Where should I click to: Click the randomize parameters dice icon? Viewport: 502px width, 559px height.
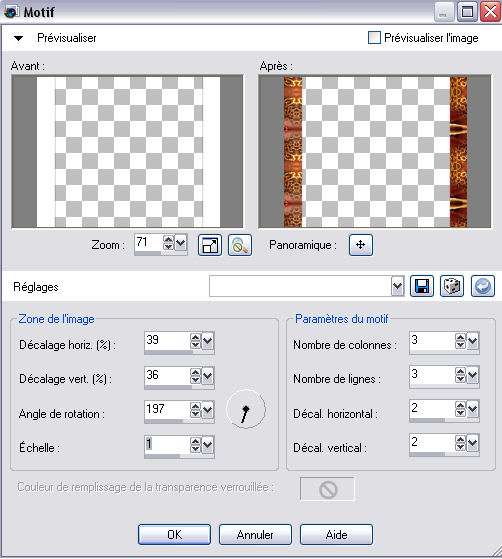click(x=452, y=286)
